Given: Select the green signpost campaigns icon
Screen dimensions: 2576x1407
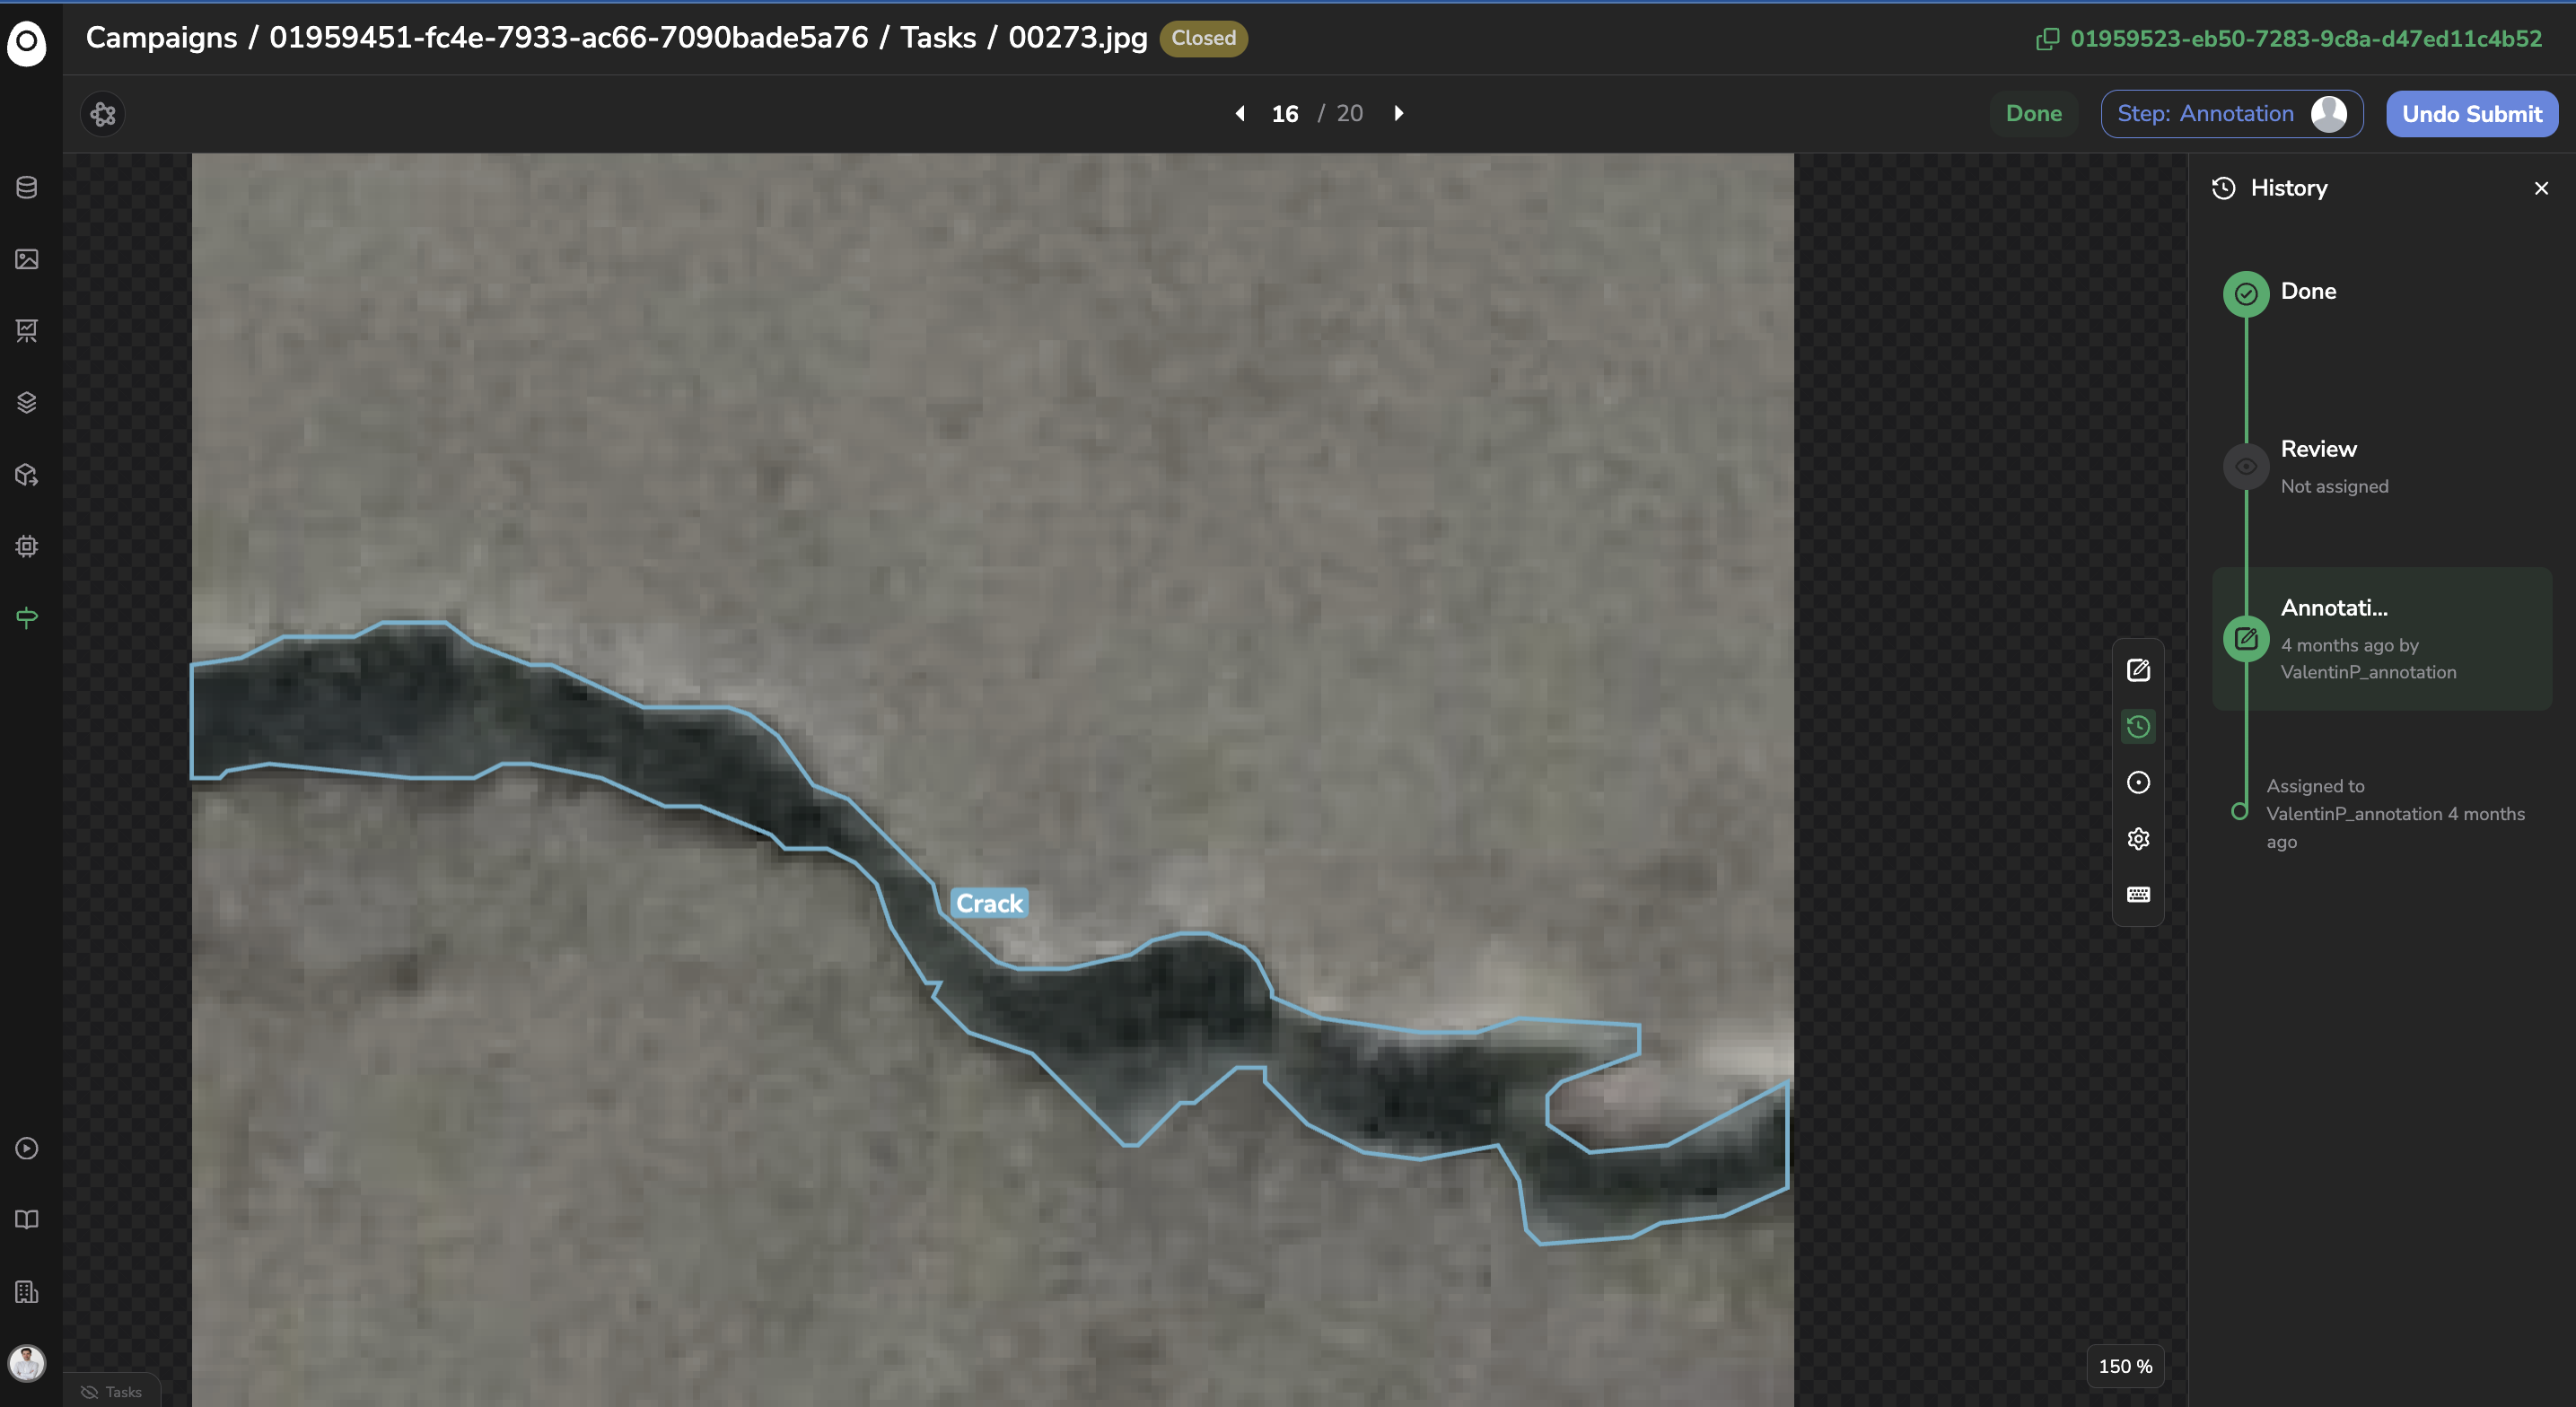Looking at the screenshot, I should 27,618.
